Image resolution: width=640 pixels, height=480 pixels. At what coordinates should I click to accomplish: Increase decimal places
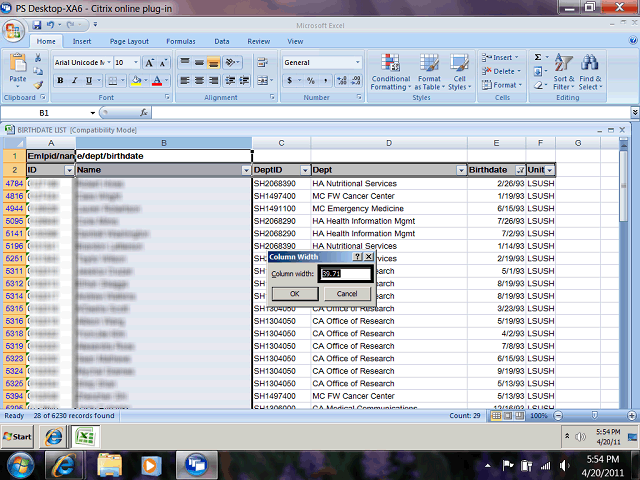click(x=342, y=80)
